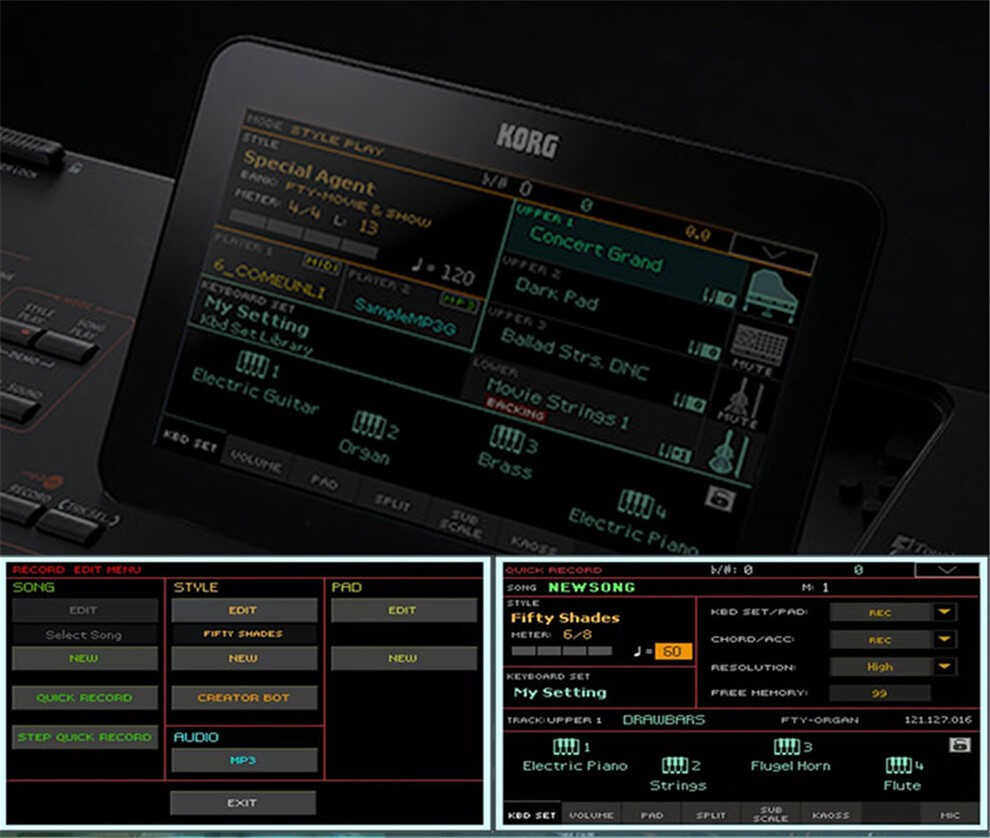Open the Resolution High dropdown arrow
This screenshot has width=990, height=838.
pos(945,666)
